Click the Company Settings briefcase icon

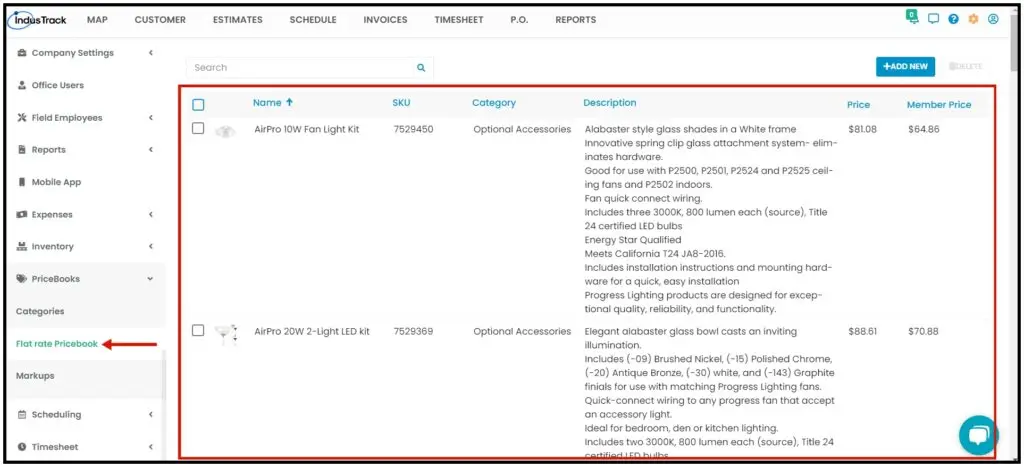tap(22, 53)
